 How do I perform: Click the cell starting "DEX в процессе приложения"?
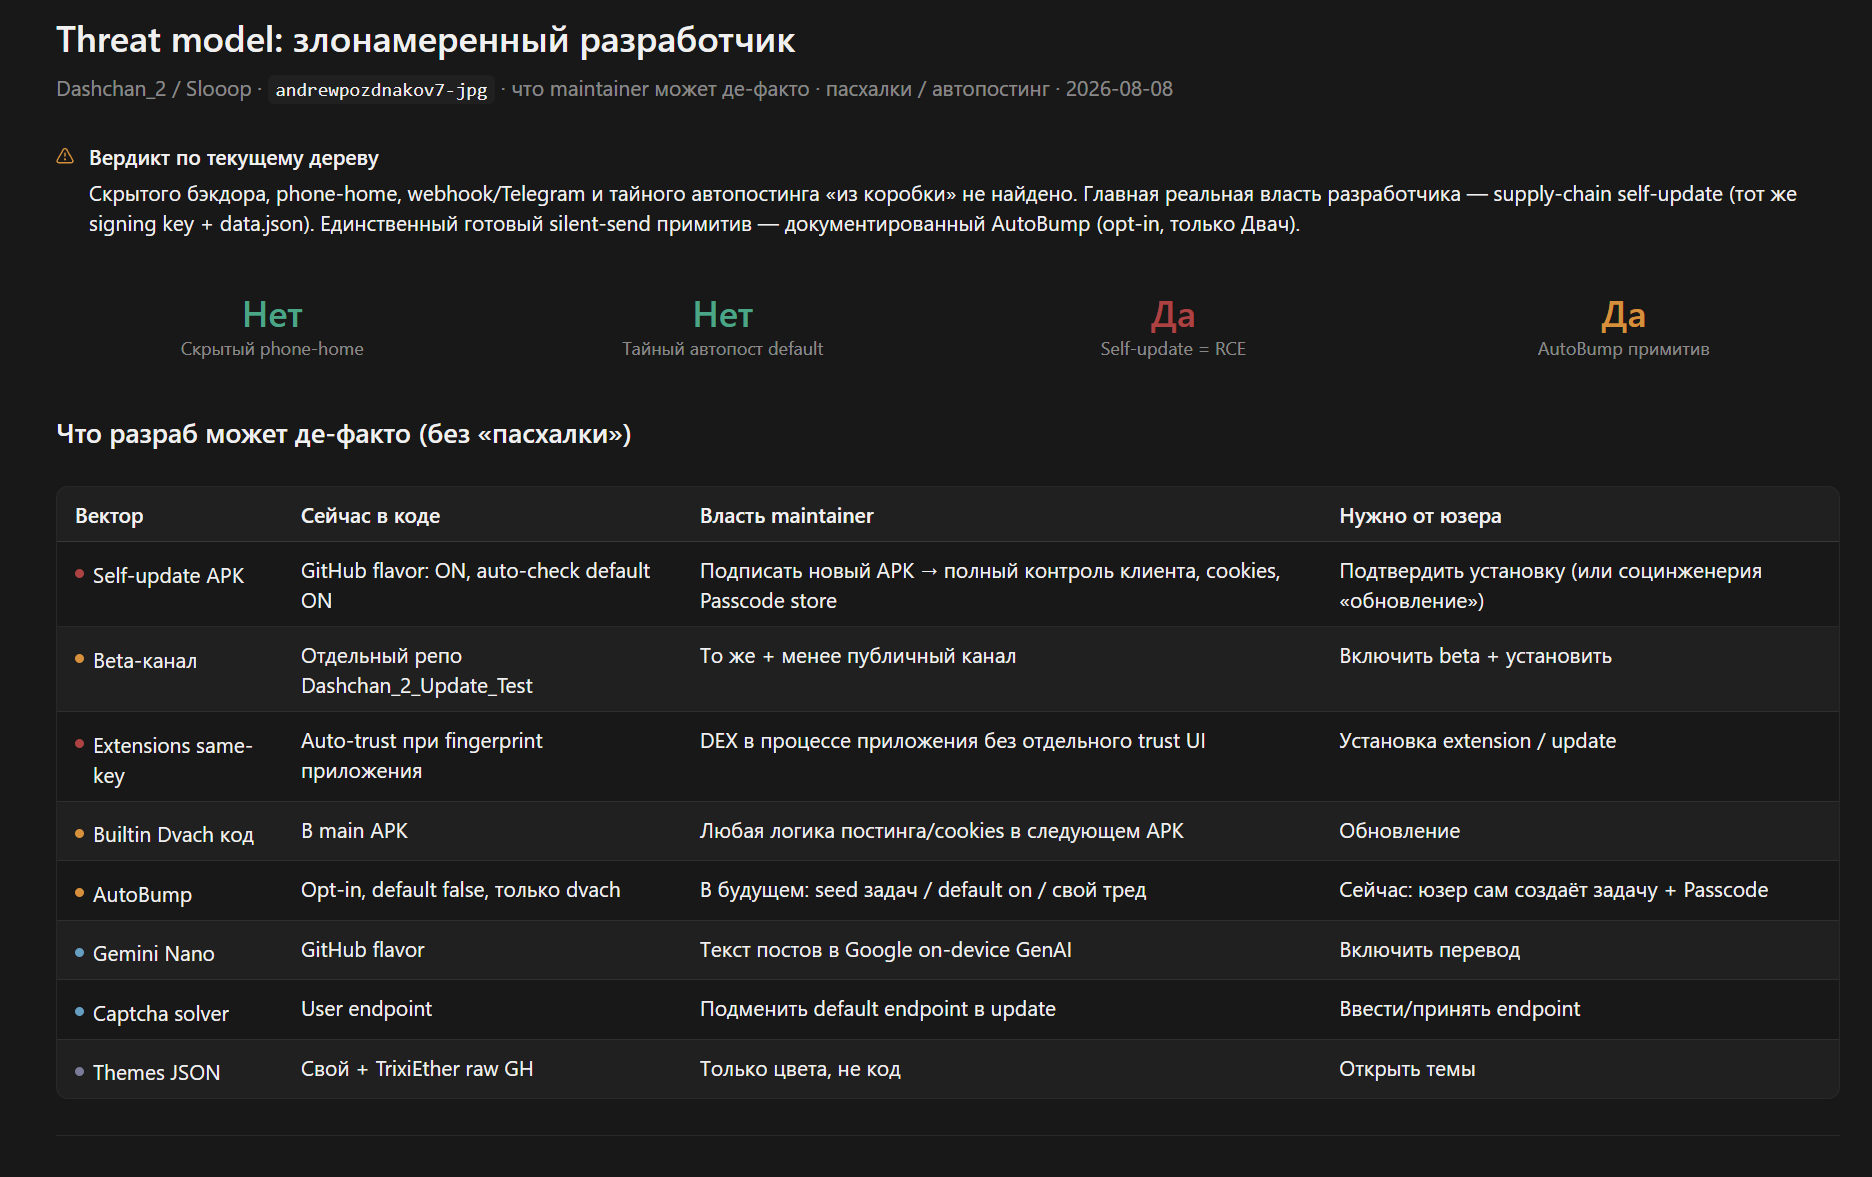[x=953, y=741]
